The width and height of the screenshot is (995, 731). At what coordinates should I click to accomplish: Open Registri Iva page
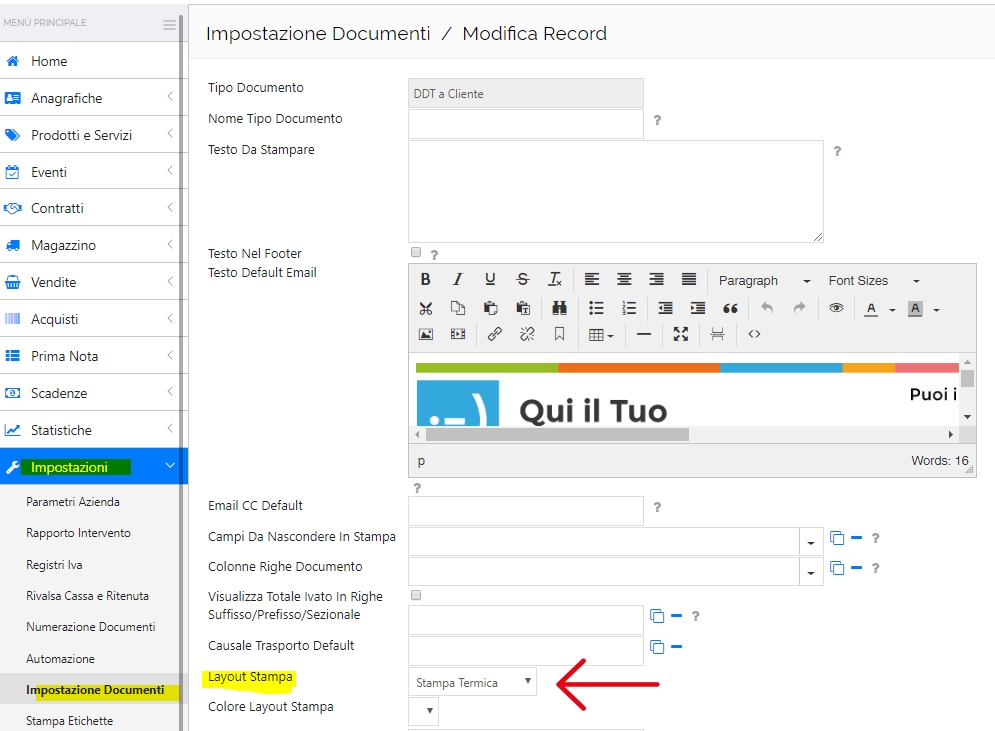click(54, 565)
